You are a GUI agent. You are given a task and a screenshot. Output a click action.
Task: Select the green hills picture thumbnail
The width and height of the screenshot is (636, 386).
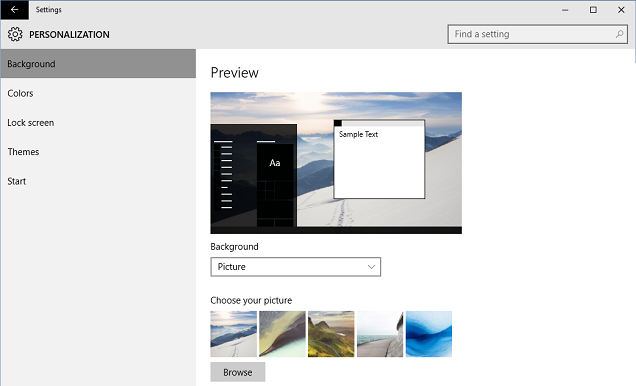[x=331, y=334]
